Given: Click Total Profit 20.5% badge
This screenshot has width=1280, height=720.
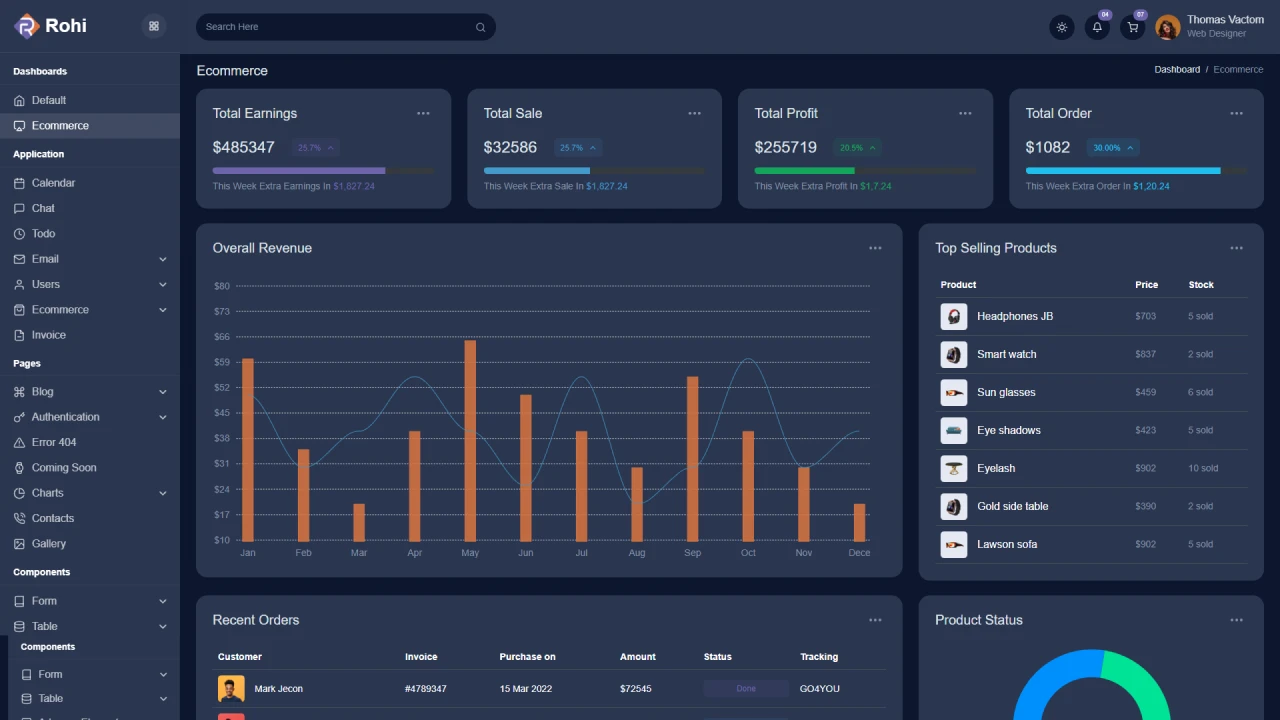Looking at the screenshot, I should pos(858,148).
